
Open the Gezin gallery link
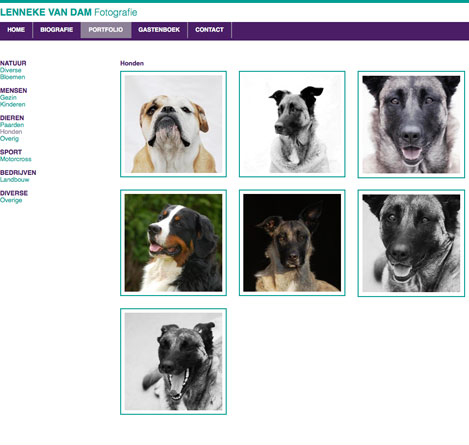pyautogui.click(x=8, y=98)
